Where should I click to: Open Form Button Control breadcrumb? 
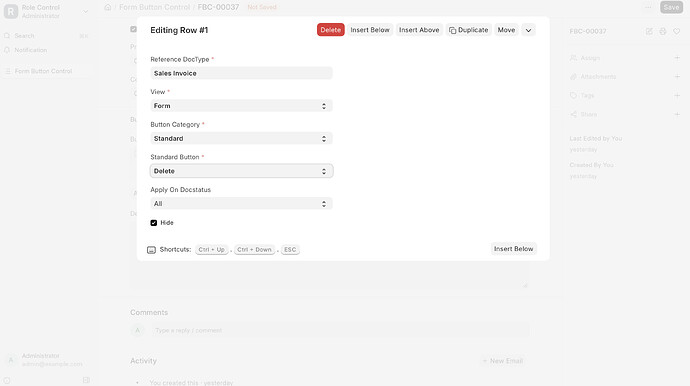coord(154,7)
